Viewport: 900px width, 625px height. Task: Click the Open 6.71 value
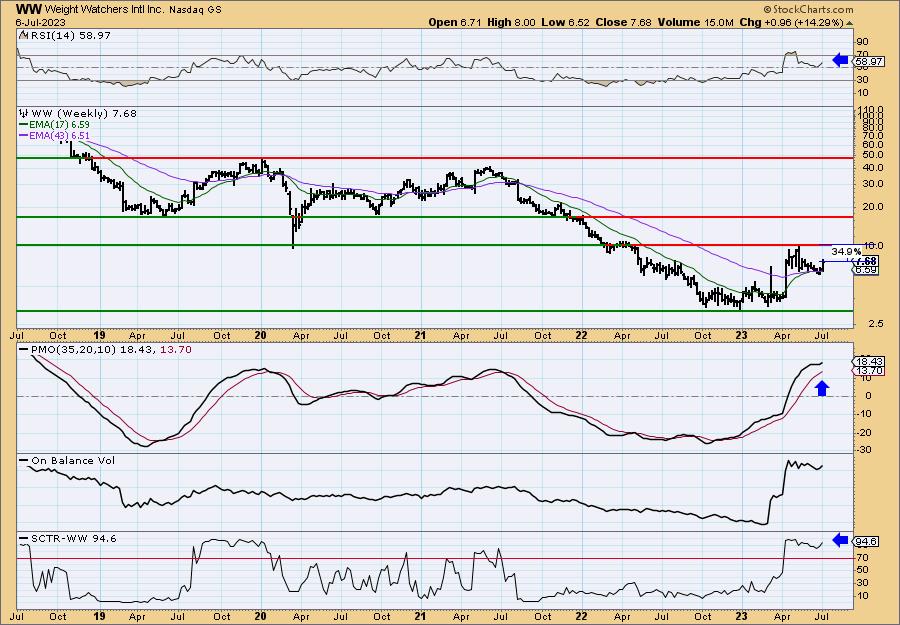click(x=455, y=22)
